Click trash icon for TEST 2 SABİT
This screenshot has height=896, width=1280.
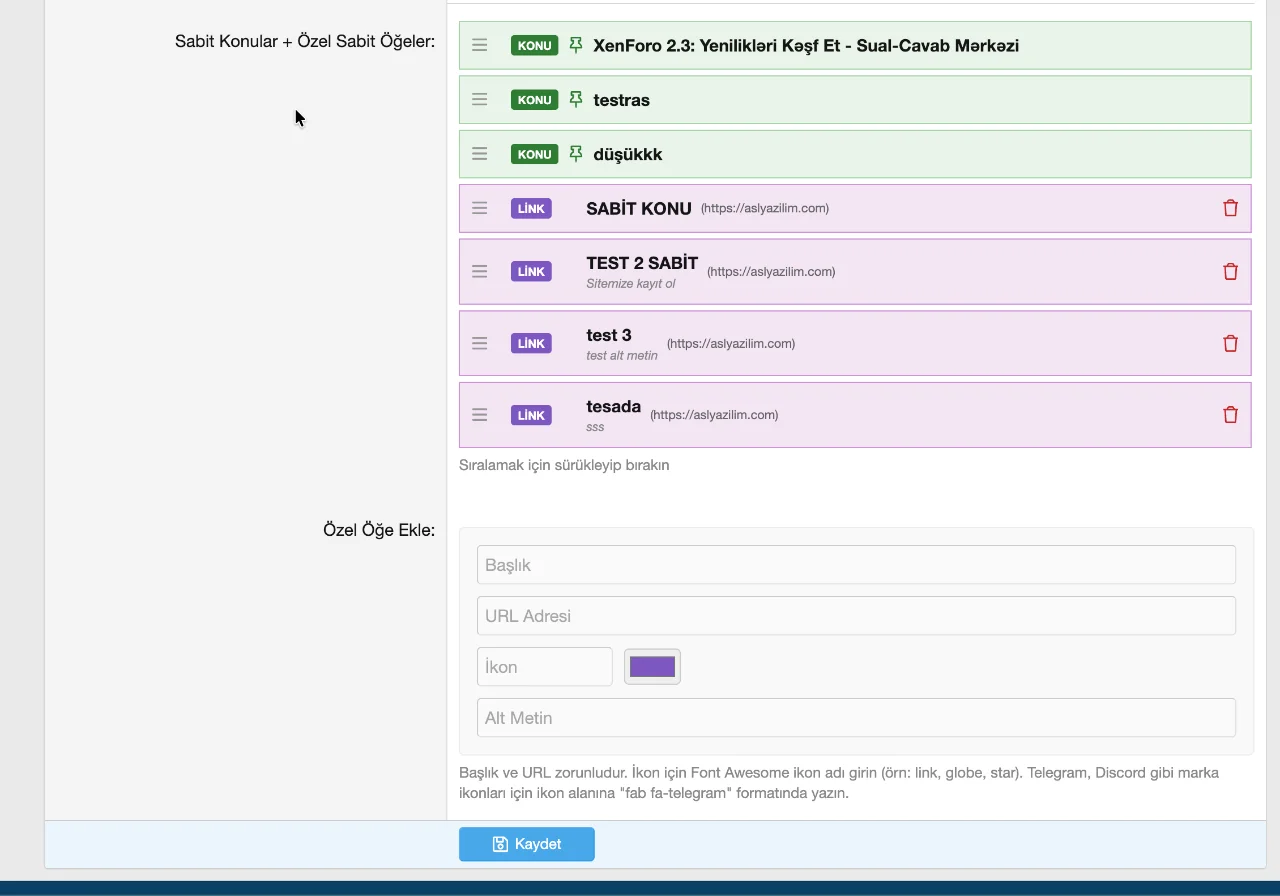[x=1230, y=271]
